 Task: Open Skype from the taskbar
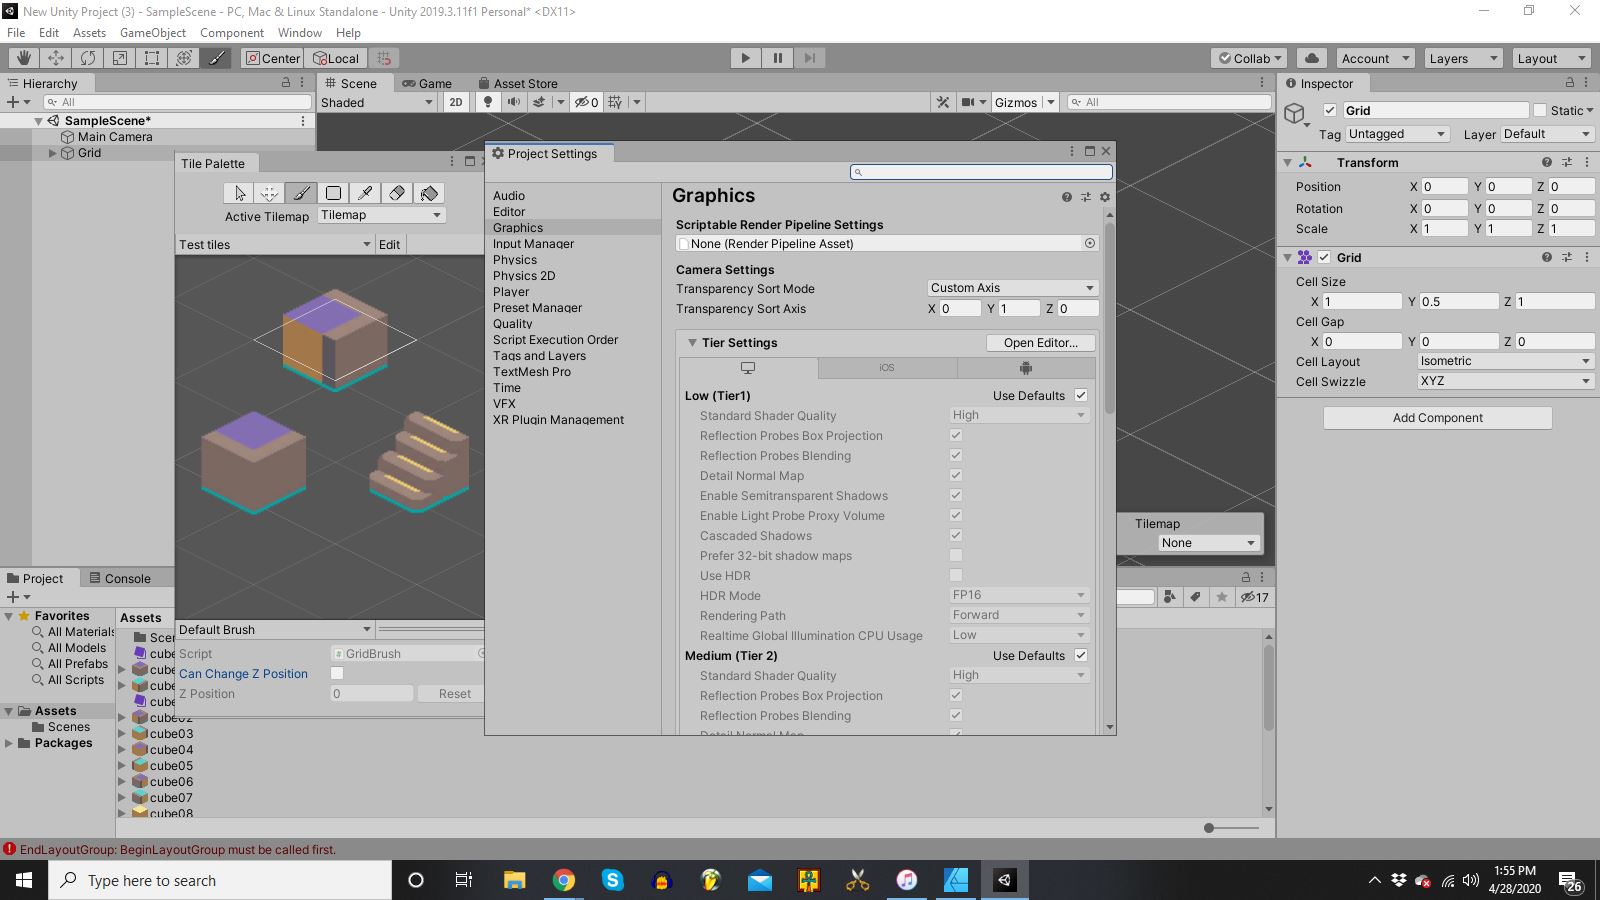[x=612, y=880]
